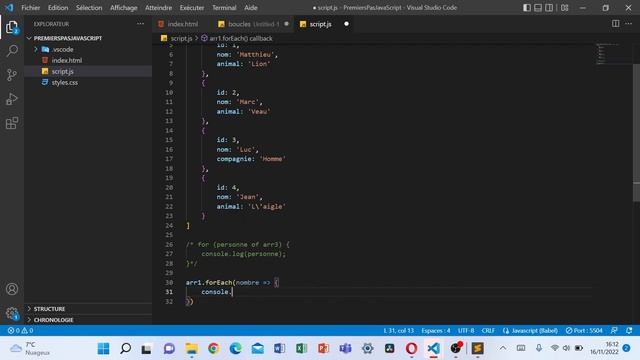
Task: Open the Terminal menu
Action: coord(224,8)
